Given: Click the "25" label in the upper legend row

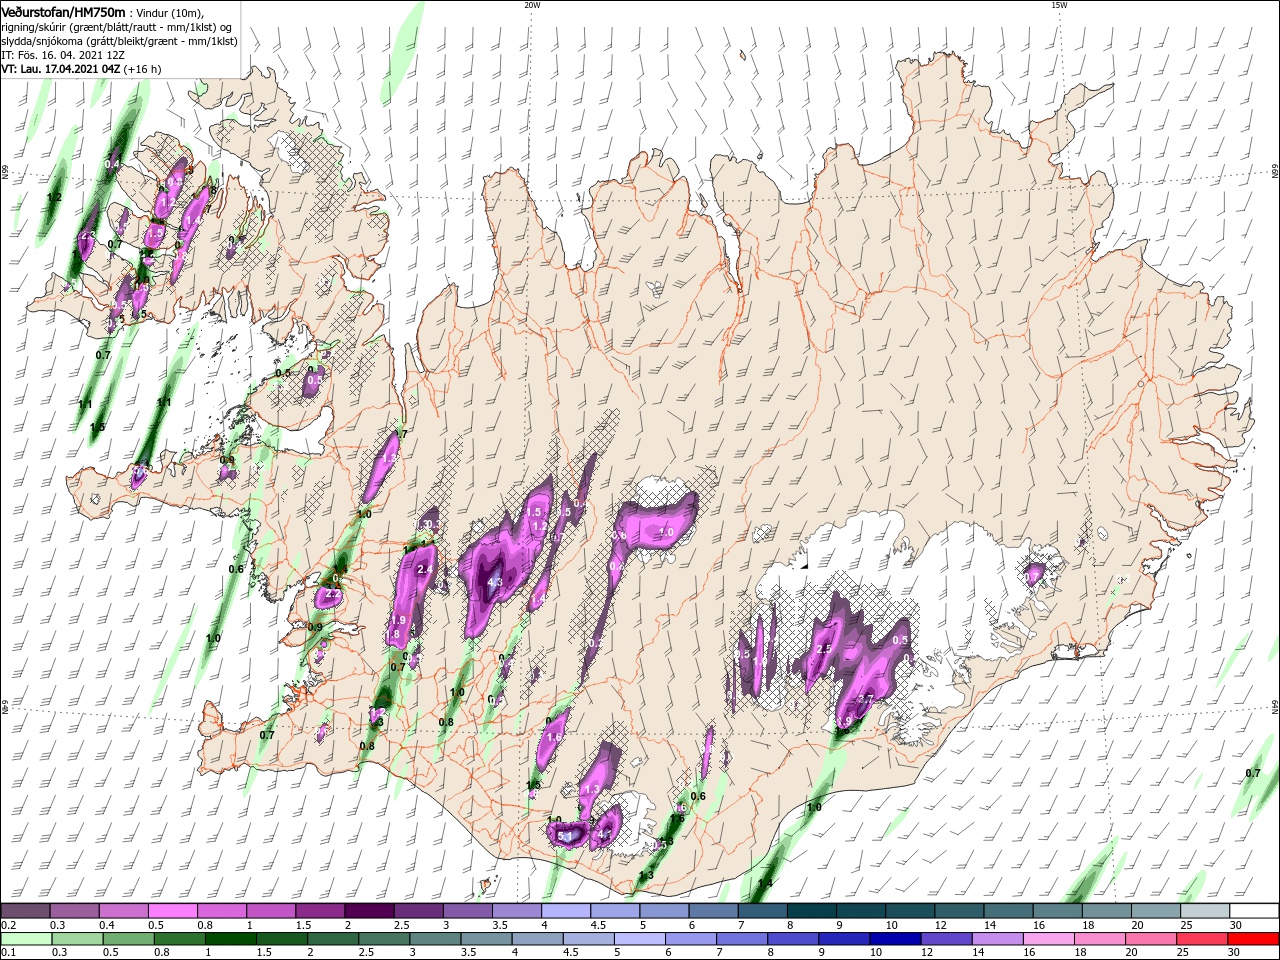Looking at the screenshot, I should pos(1186,925).
